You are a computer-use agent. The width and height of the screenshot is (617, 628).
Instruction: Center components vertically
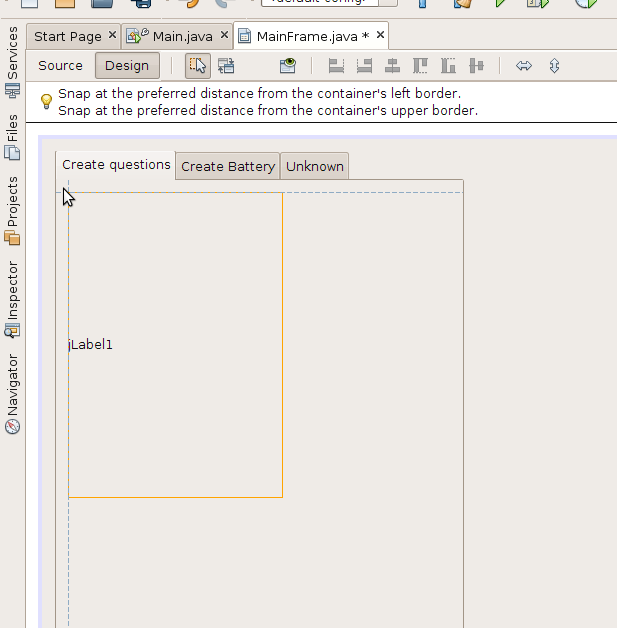pos(476,66)
